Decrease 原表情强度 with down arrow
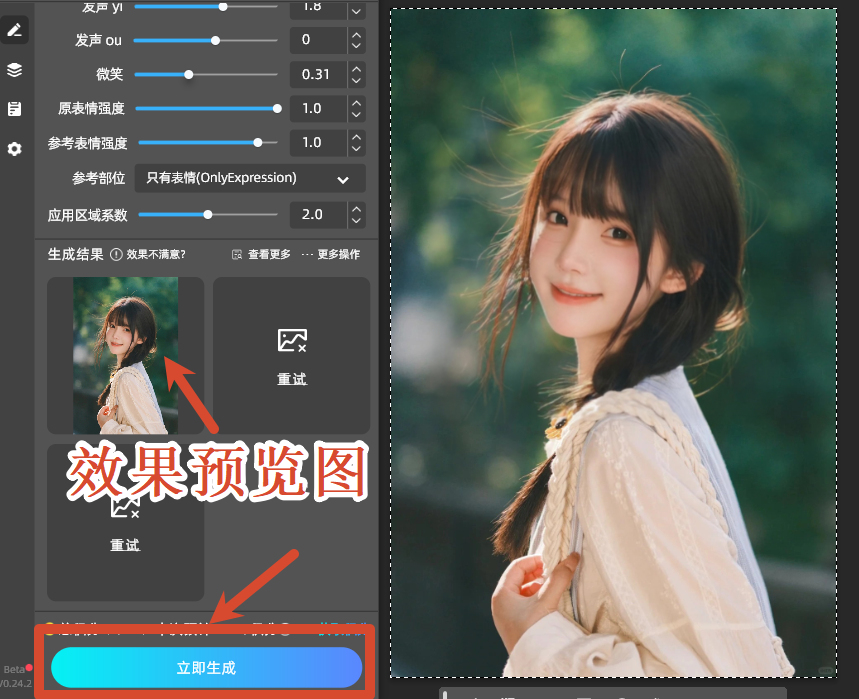The image size is (859, 699). (356, 114)
